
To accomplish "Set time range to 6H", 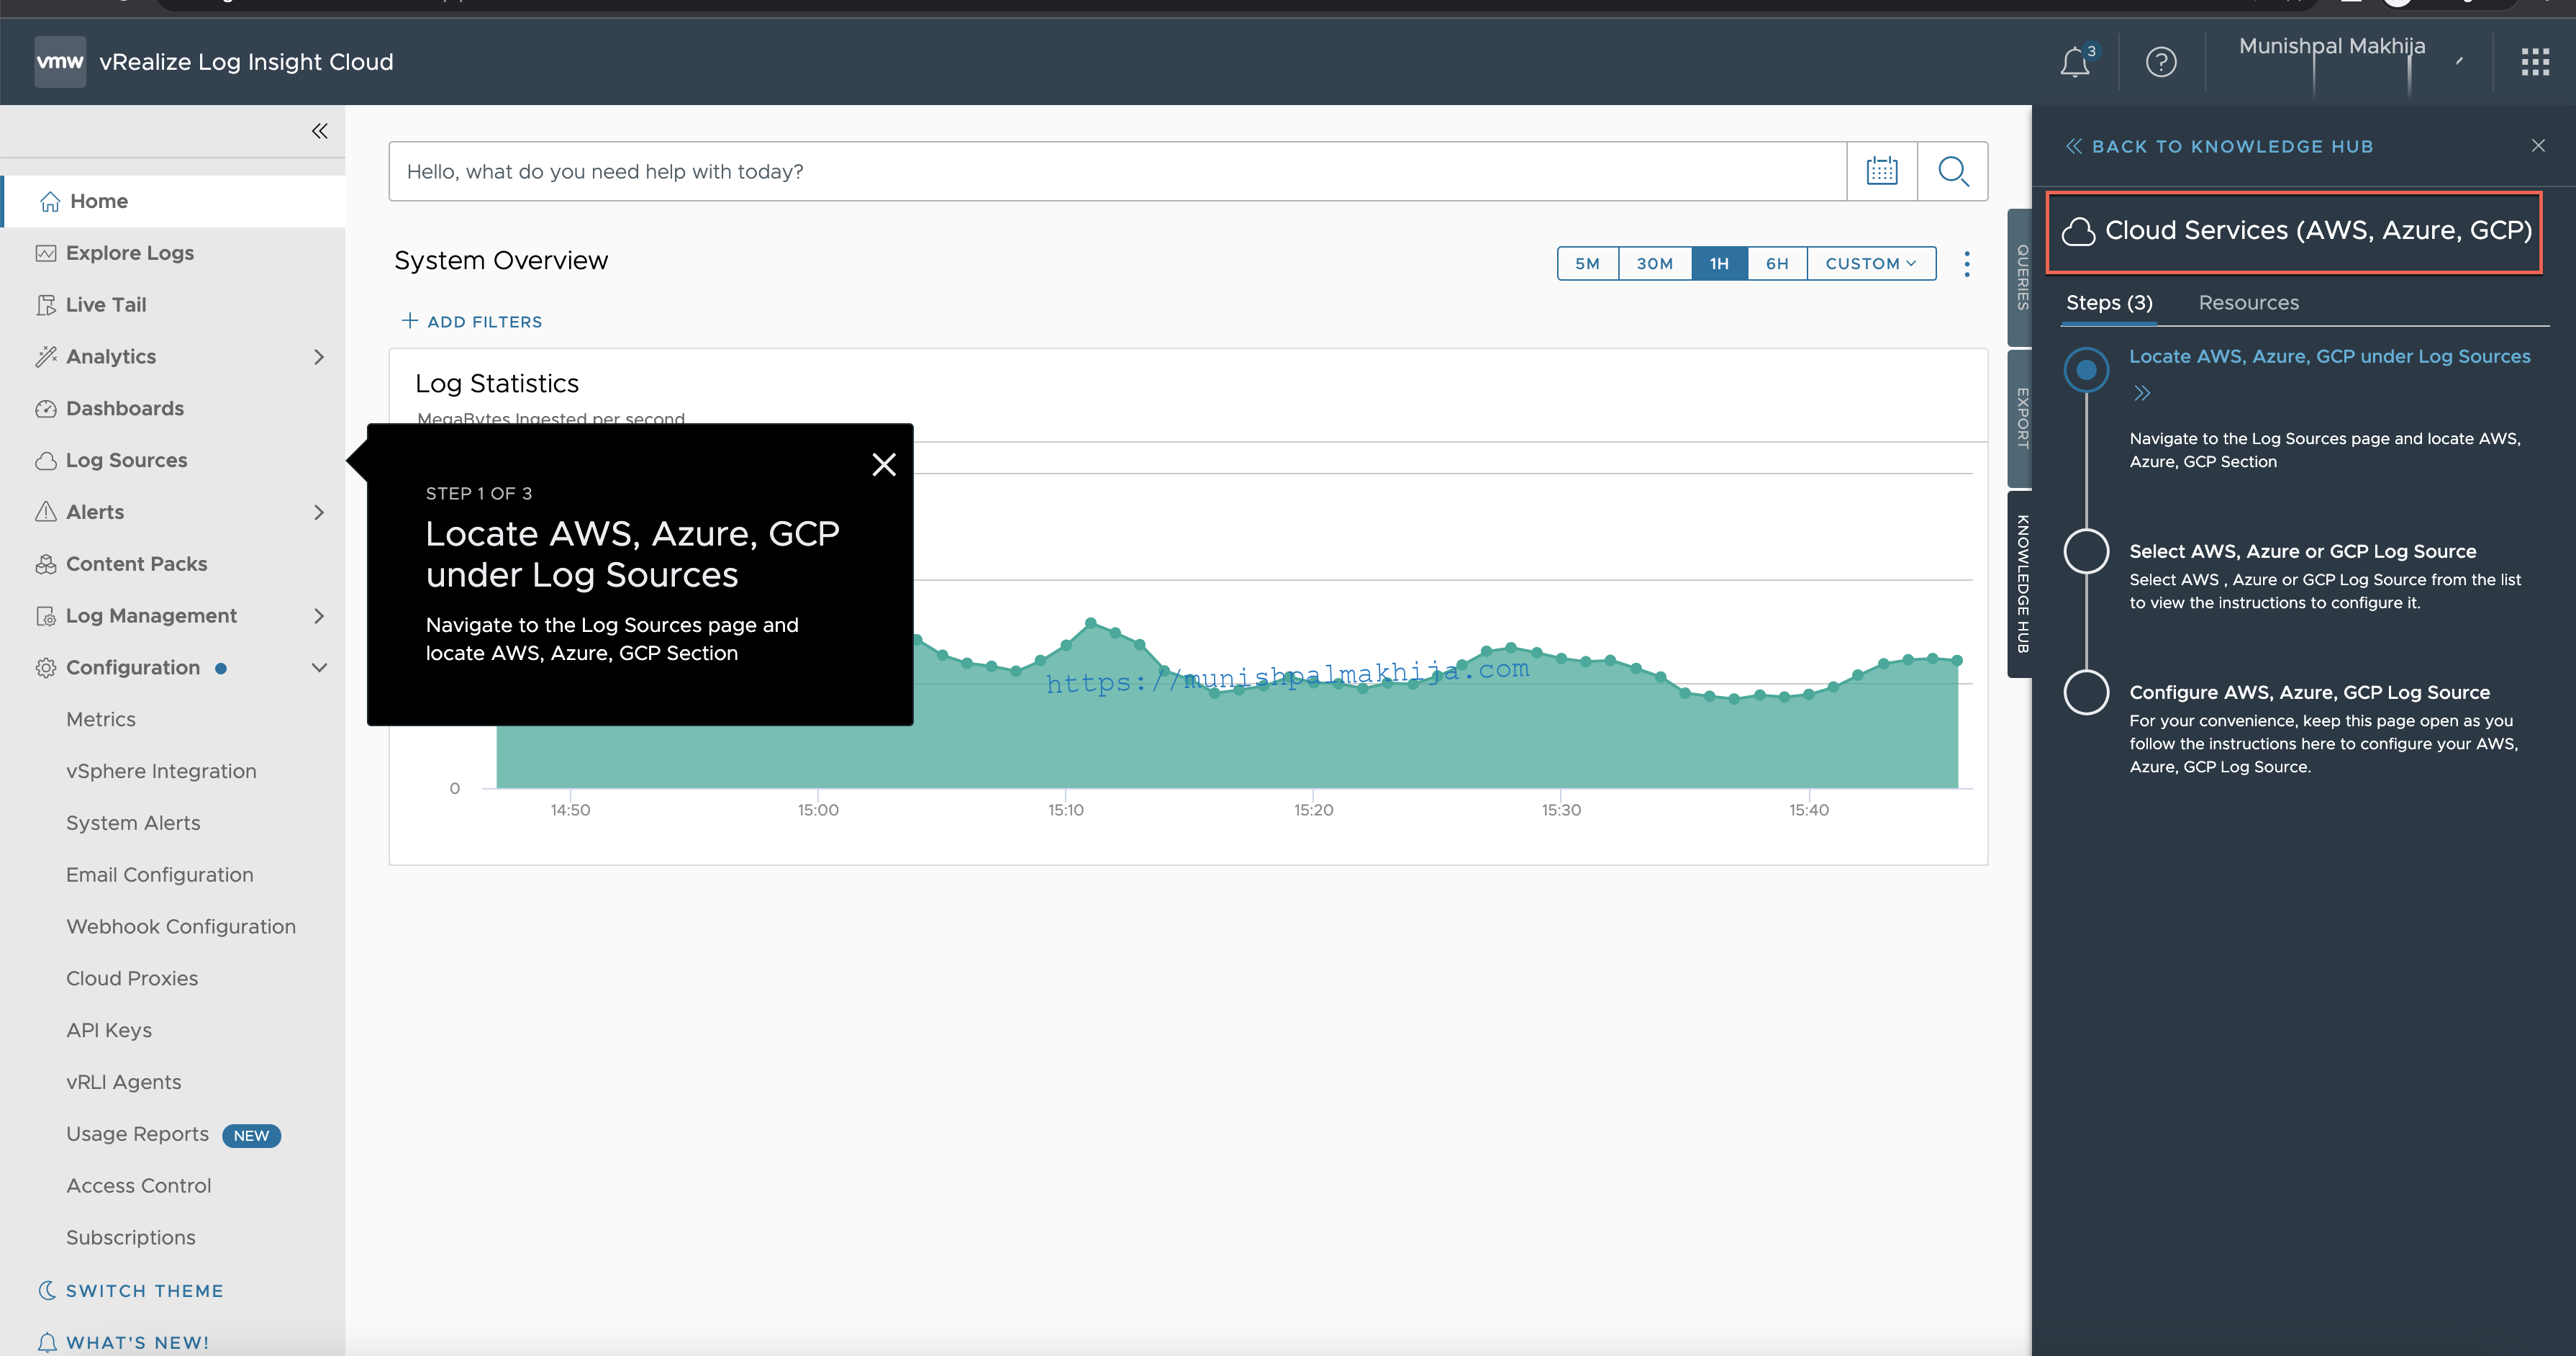I will [1777, 264].
